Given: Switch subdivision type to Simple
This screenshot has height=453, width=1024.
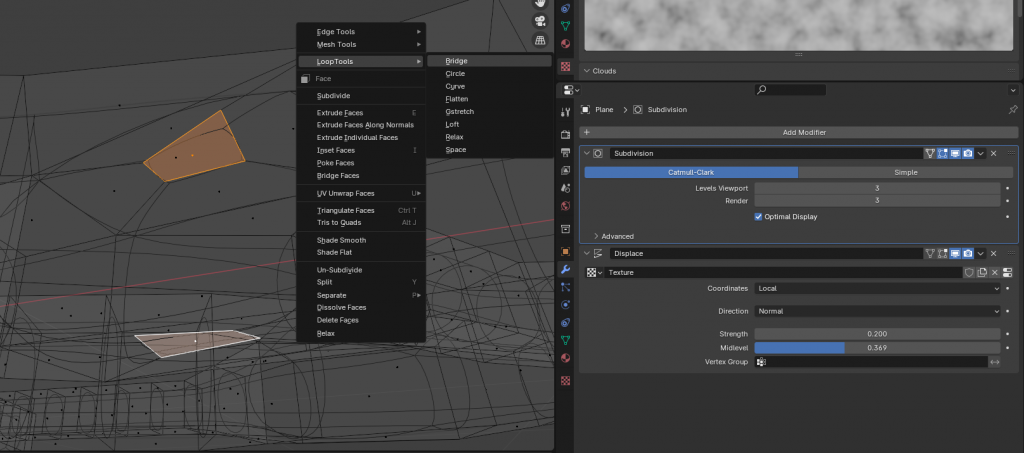Looking at the screenshot, I should pyautogui.click(x=905, y=172).
